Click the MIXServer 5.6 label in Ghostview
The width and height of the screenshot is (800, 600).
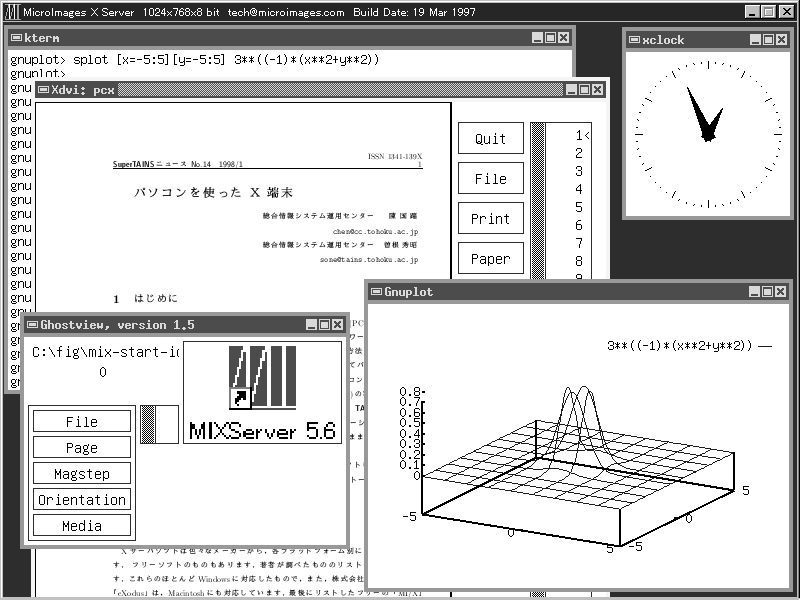click(262, 431)
